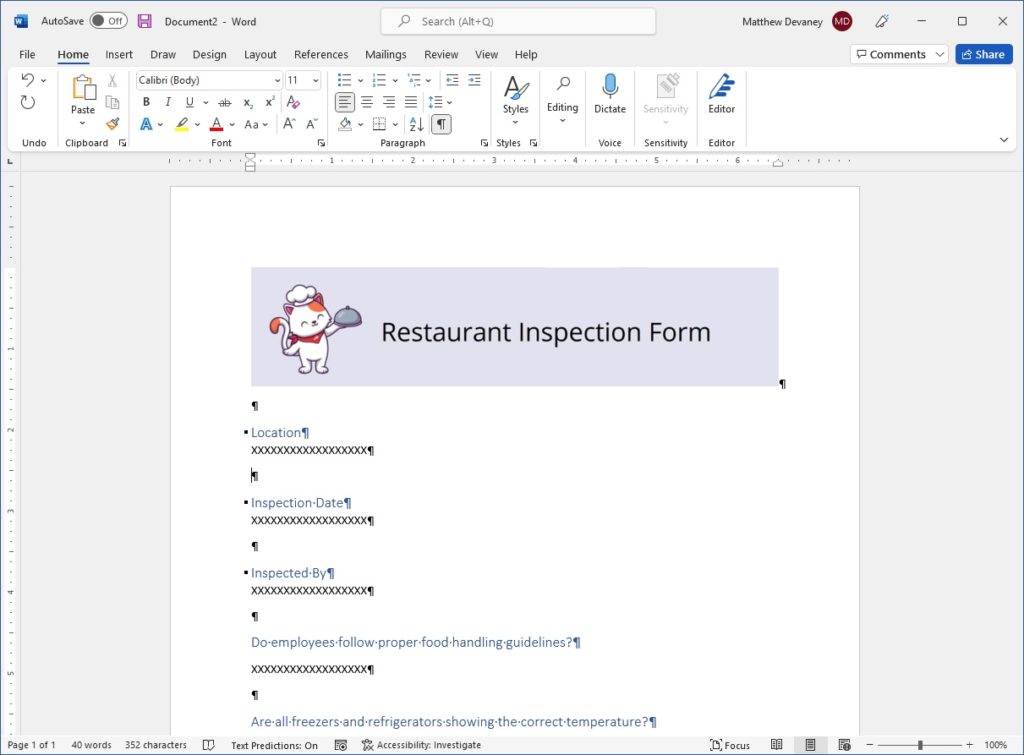
Task: Click the zoom slider in status bar
Action: pyautogui.click(x=920, y=745)
